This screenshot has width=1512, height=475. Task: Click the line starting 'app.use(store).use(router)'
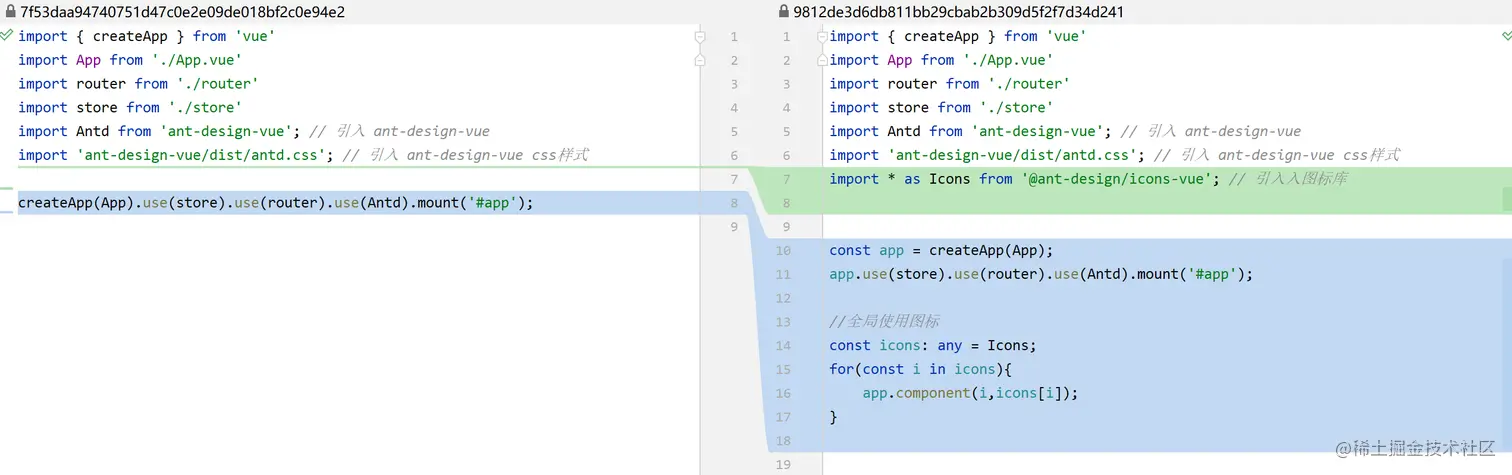coord(1041,274)
